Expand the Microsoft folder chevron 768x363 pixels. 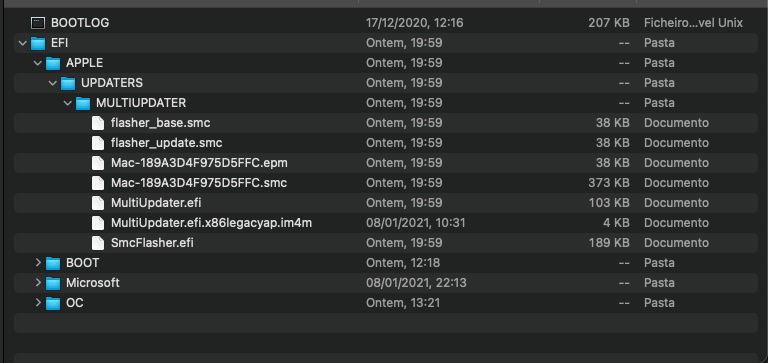coord(38,283)
